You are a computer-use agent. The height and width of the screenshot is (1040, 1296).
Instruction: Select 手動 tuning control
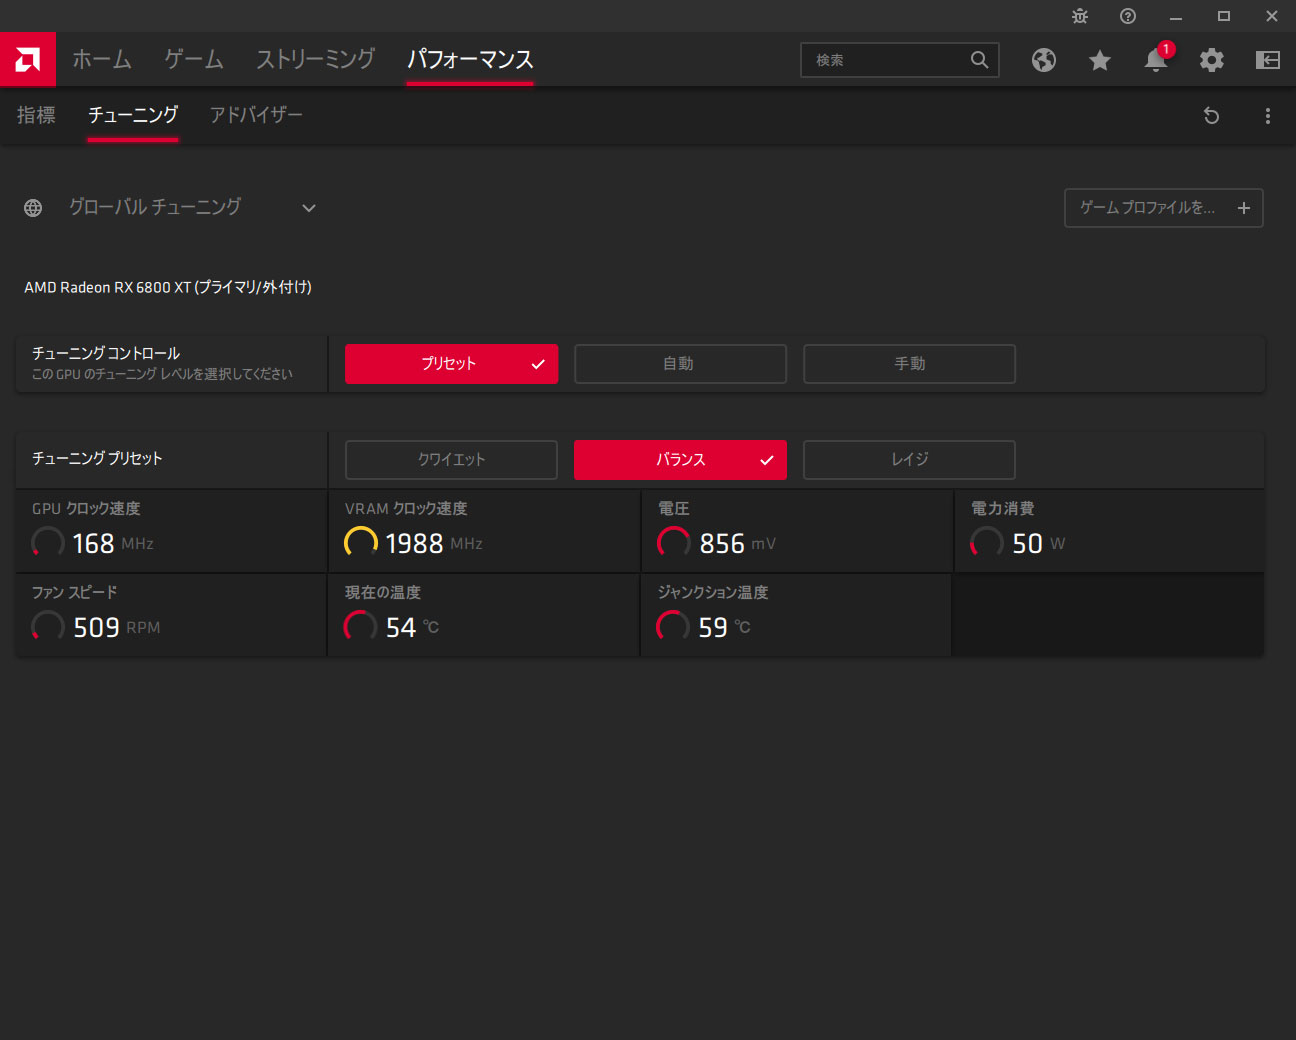[909, 364]
